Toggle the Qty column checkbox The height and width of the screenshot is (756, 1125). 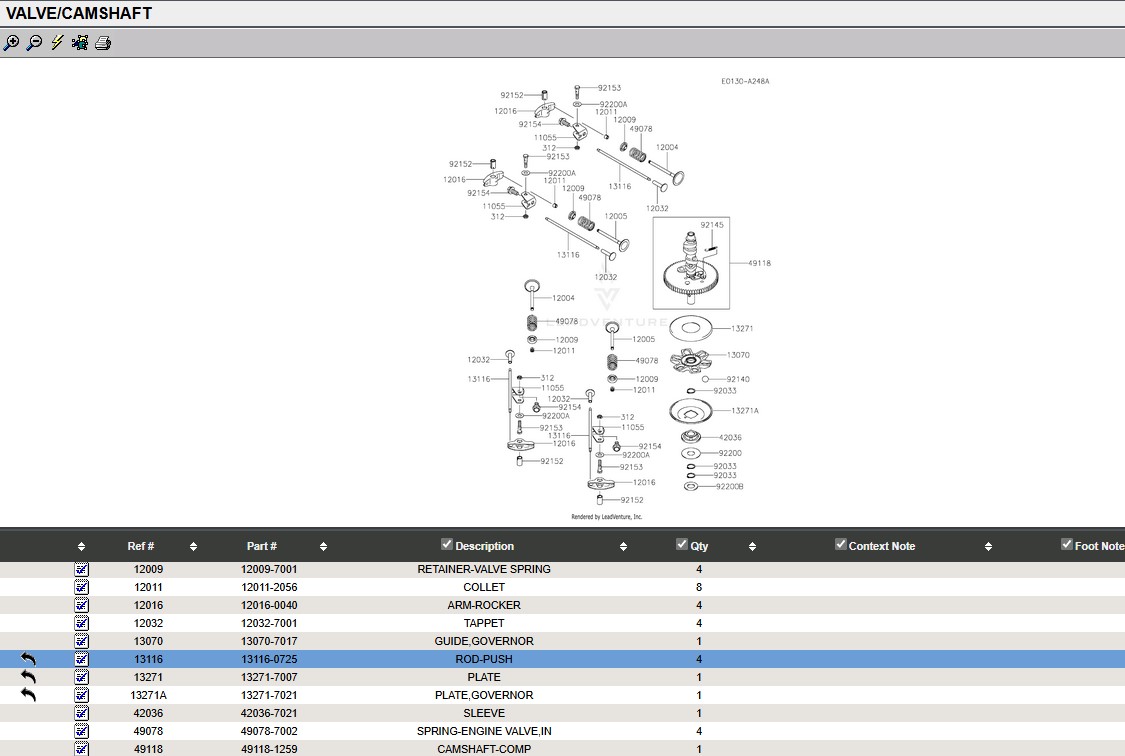(682, 545)
